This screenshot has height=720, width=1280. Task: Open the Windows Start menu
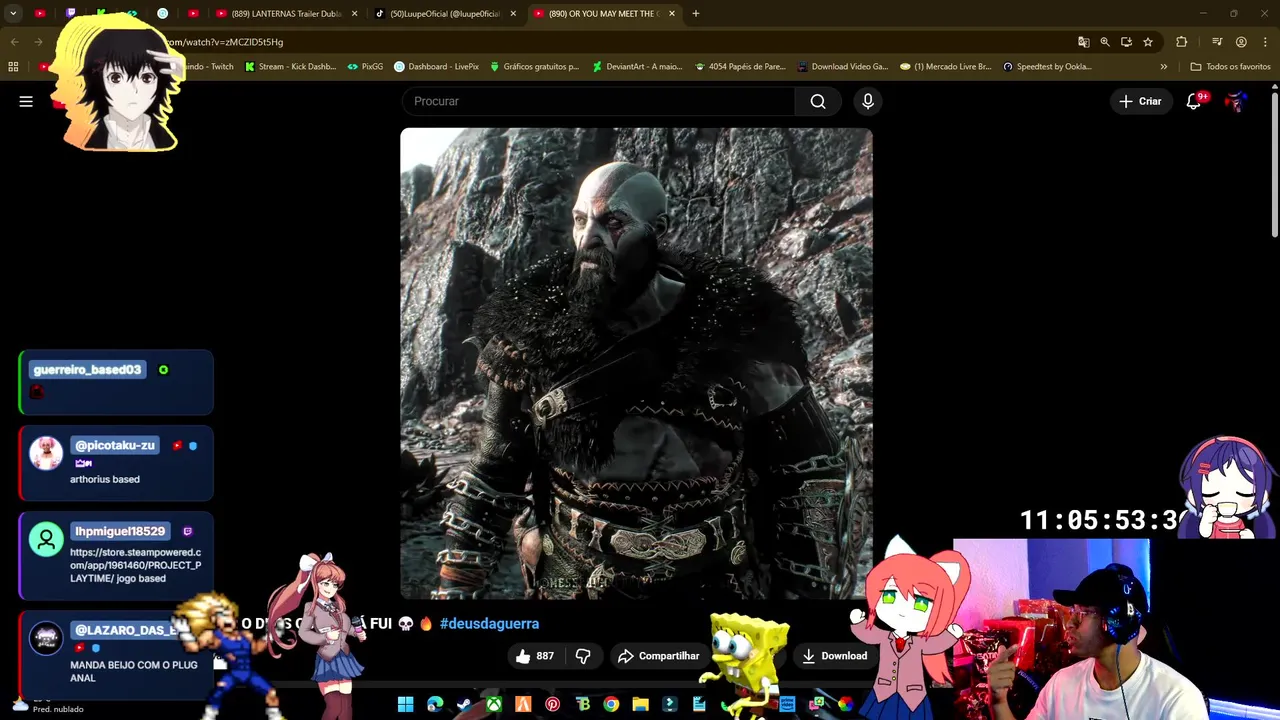[x=405, y=705]
